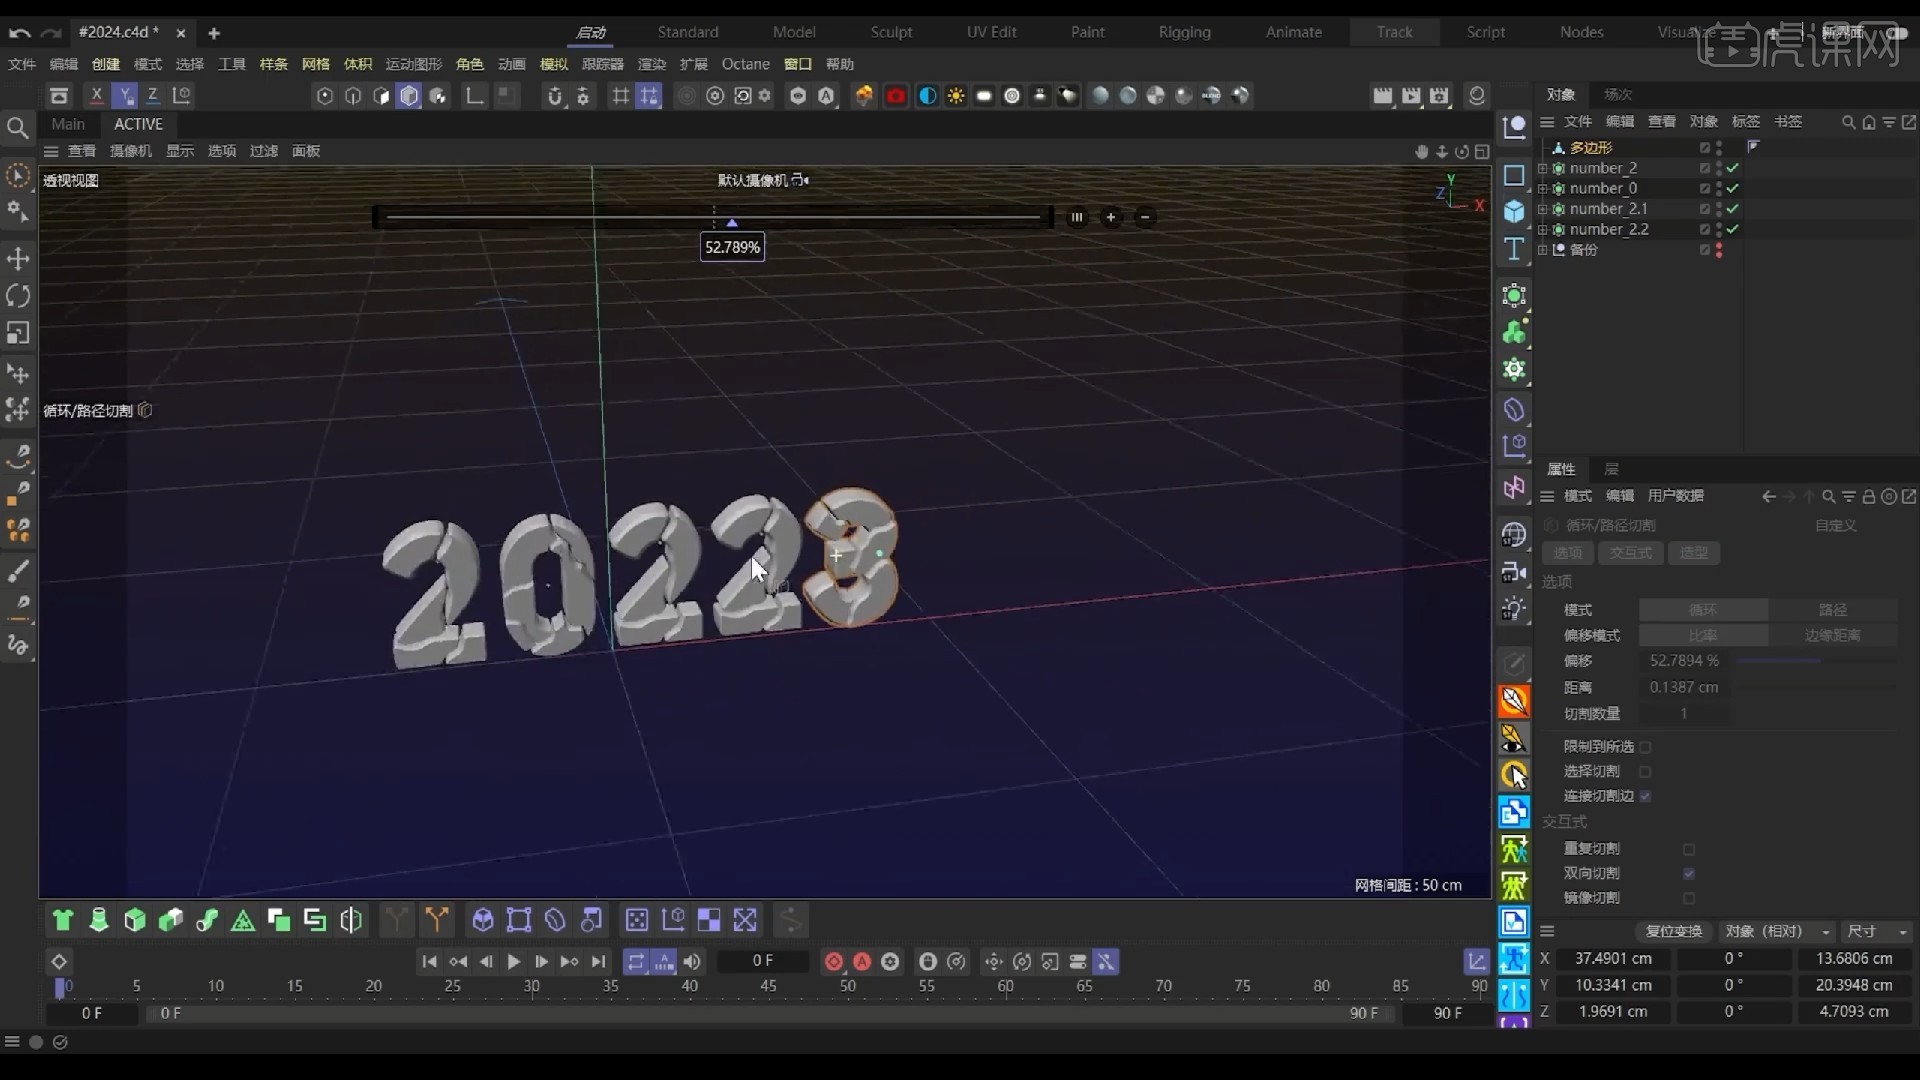1920x1080 pixels.
Task: Toggle 限制到所选 checkbox
Action: (1645, 747)
